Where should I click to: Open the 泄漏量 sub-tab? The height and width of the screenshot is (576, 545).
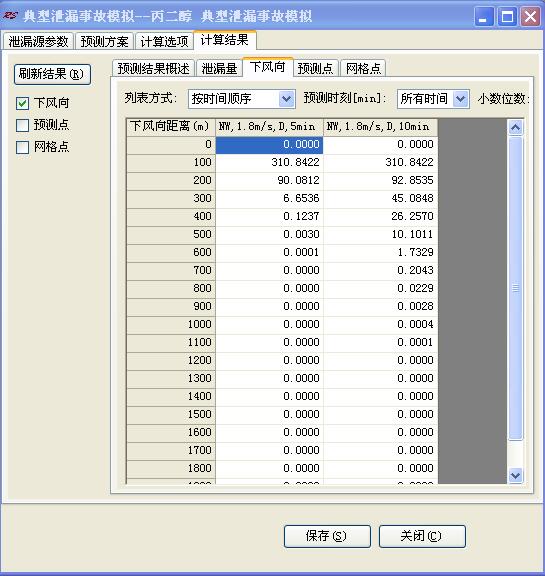(219, 68)
